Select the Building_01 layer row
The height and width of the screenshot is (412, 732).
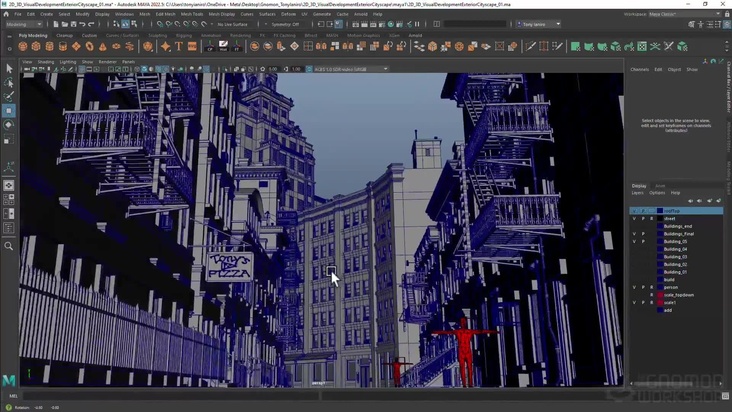(x=676, y=272)
